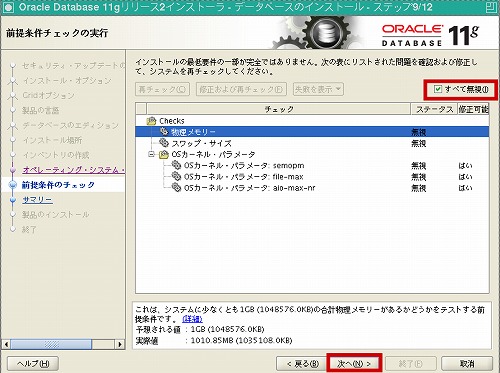Select the OSカーネル・パラメータ: file-max row
Image resolution: width=500 pixels, height=373 pixels.
312,177
